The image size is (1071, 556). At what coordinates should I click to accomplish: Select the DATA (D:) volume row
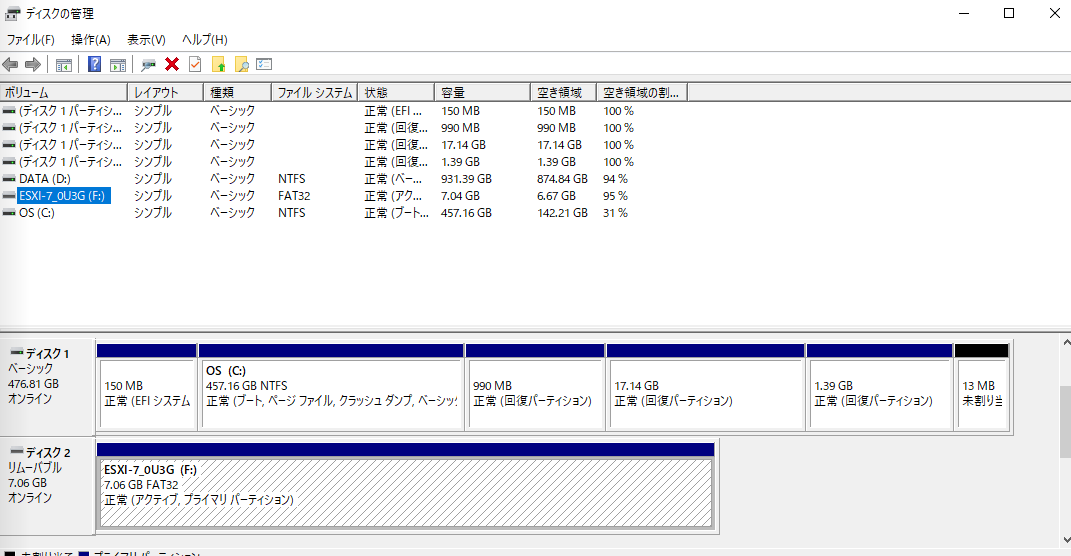pos(45,179)
